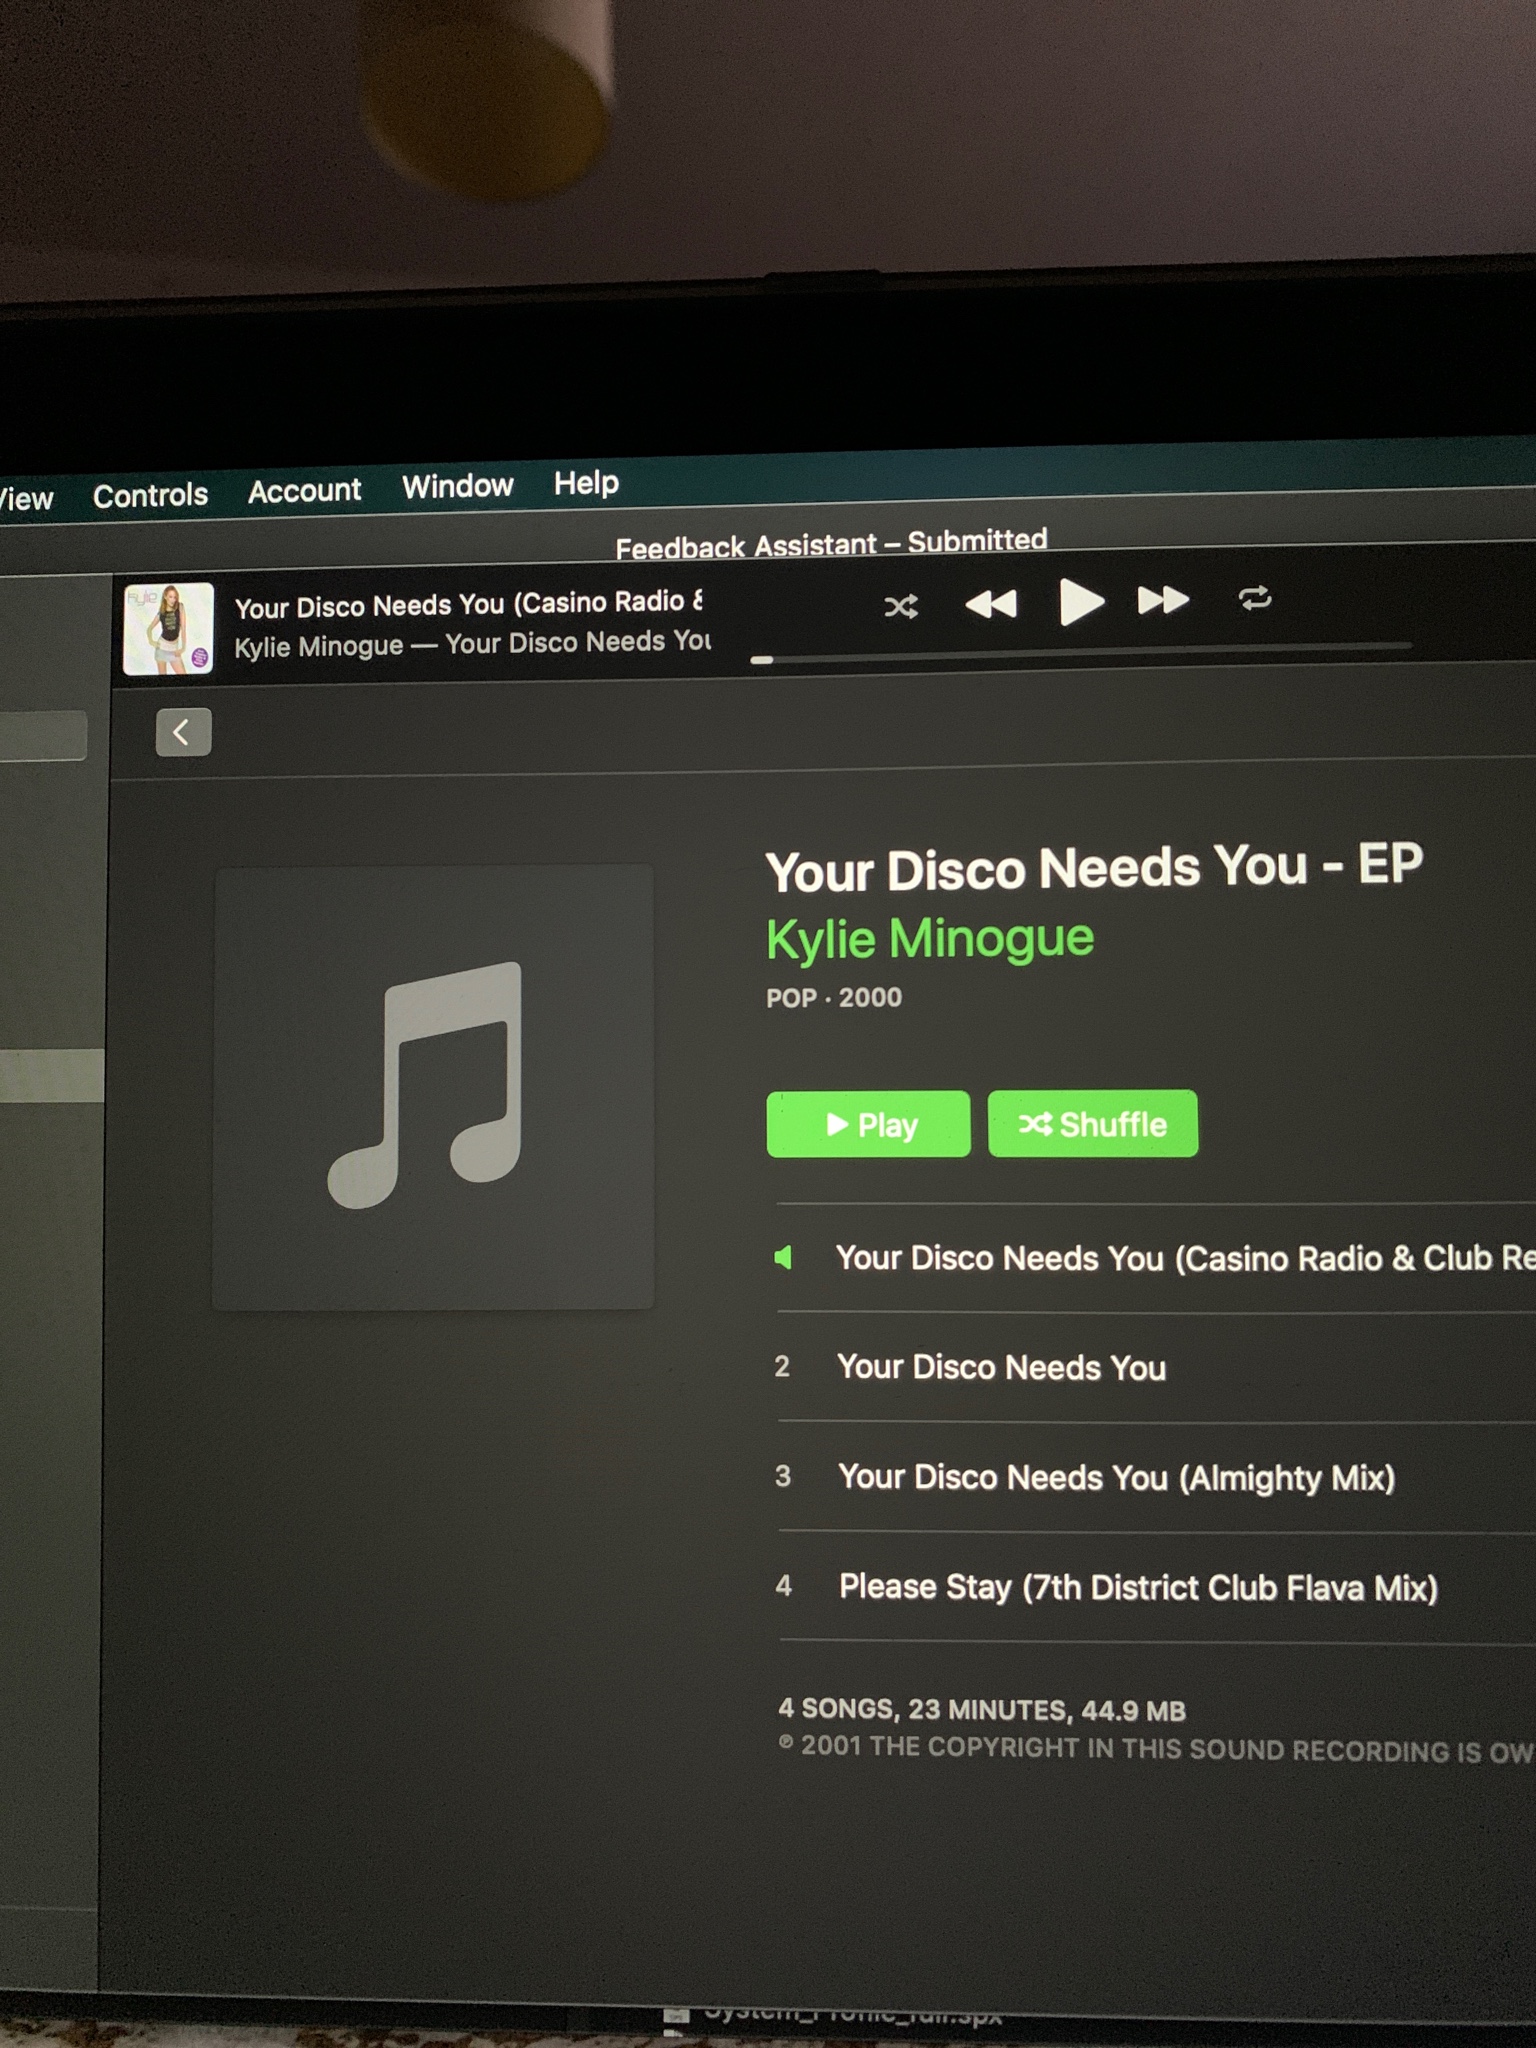Select Please Stay (7th District Club Flava Mix)

1155,1587
